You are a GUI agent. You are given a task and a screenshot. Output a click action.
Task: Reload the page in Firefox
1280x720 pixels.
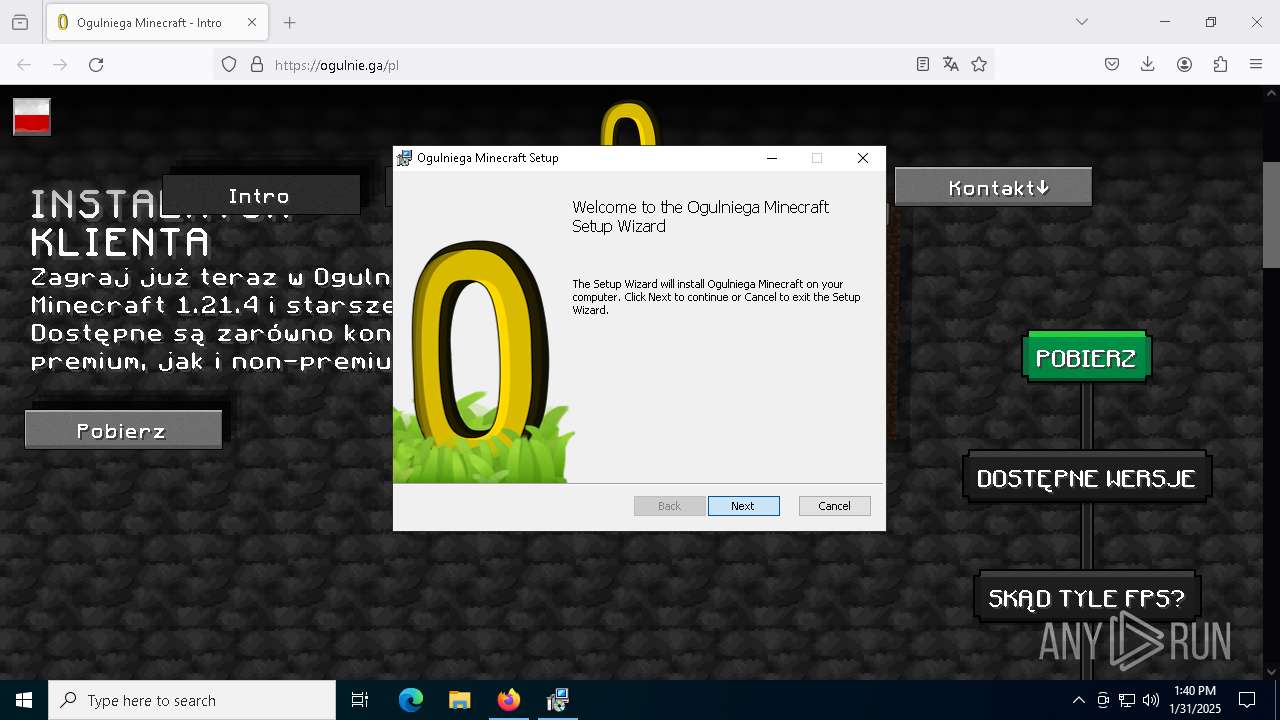tap(96, 64)
